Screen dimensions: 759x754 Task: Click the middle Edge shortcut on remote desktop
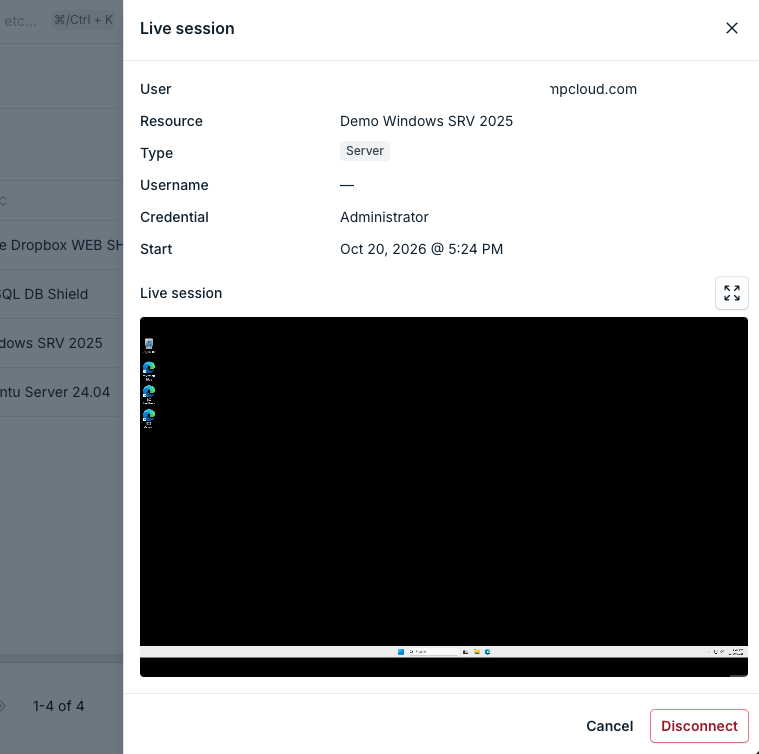pos(149,394)
